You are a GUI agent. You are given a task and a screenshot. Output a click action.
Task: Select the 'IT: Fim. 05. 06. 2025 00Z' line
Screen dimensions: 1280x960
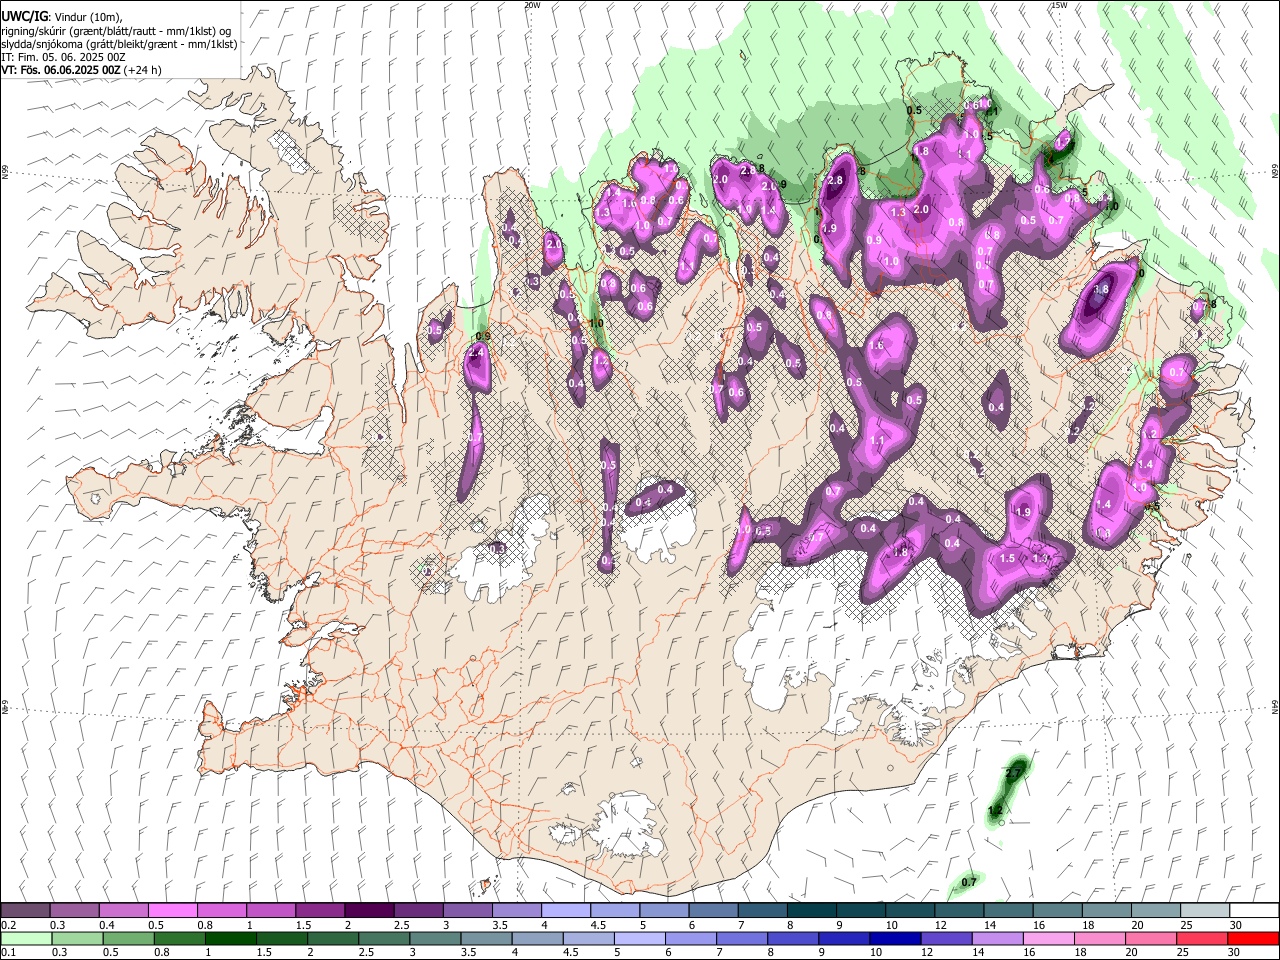click(64, 57)
